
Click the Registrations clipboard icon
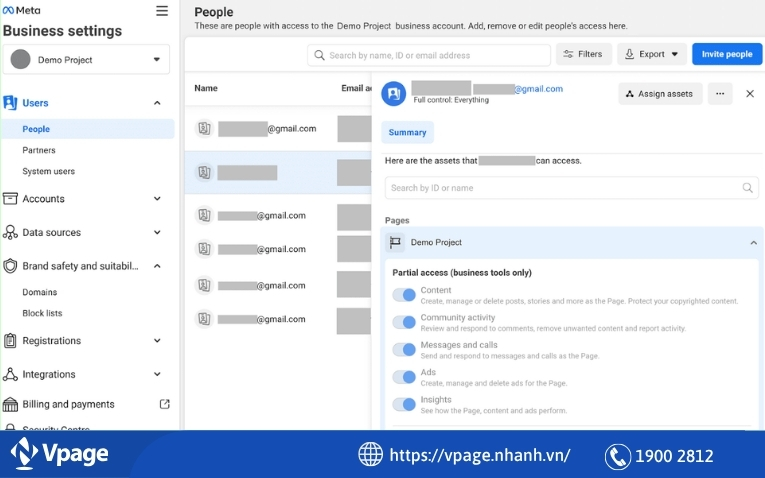[x=10, y=340]
